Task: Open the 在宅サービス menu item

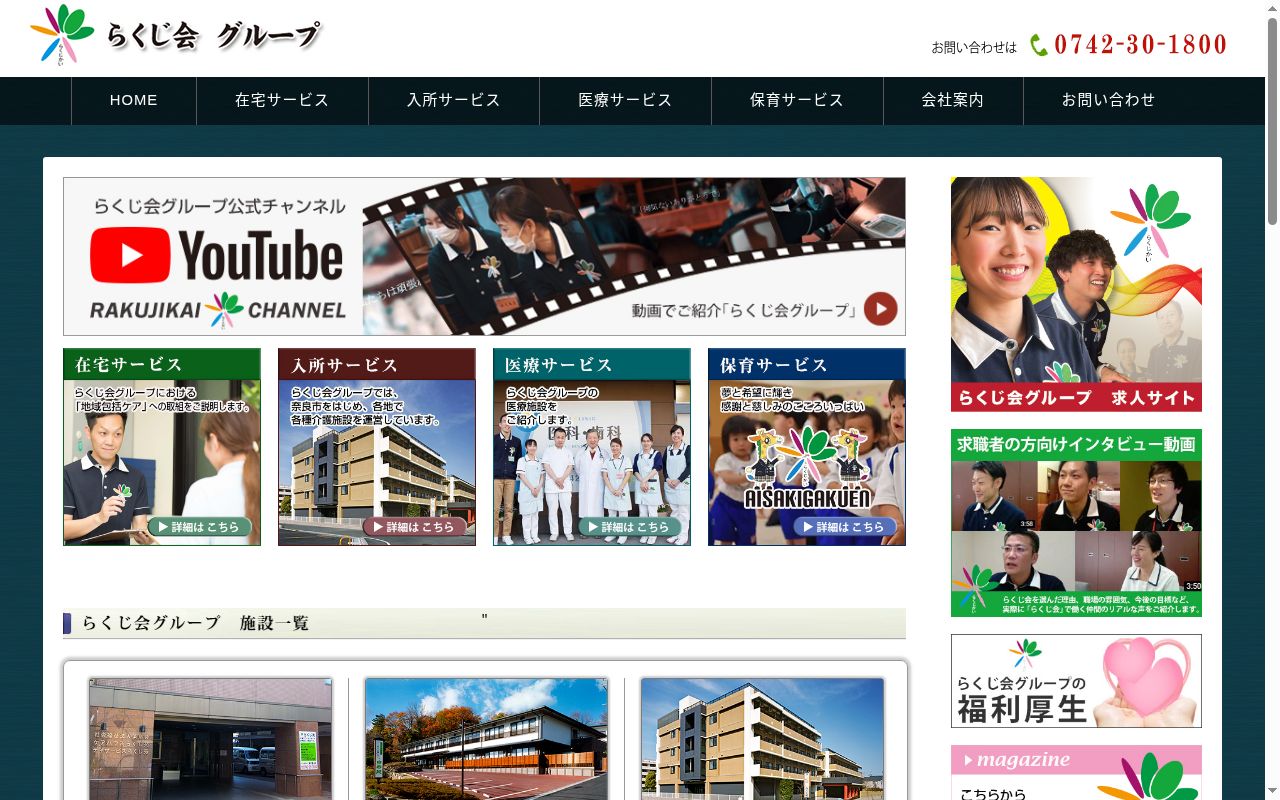Action: coord(282,100)
